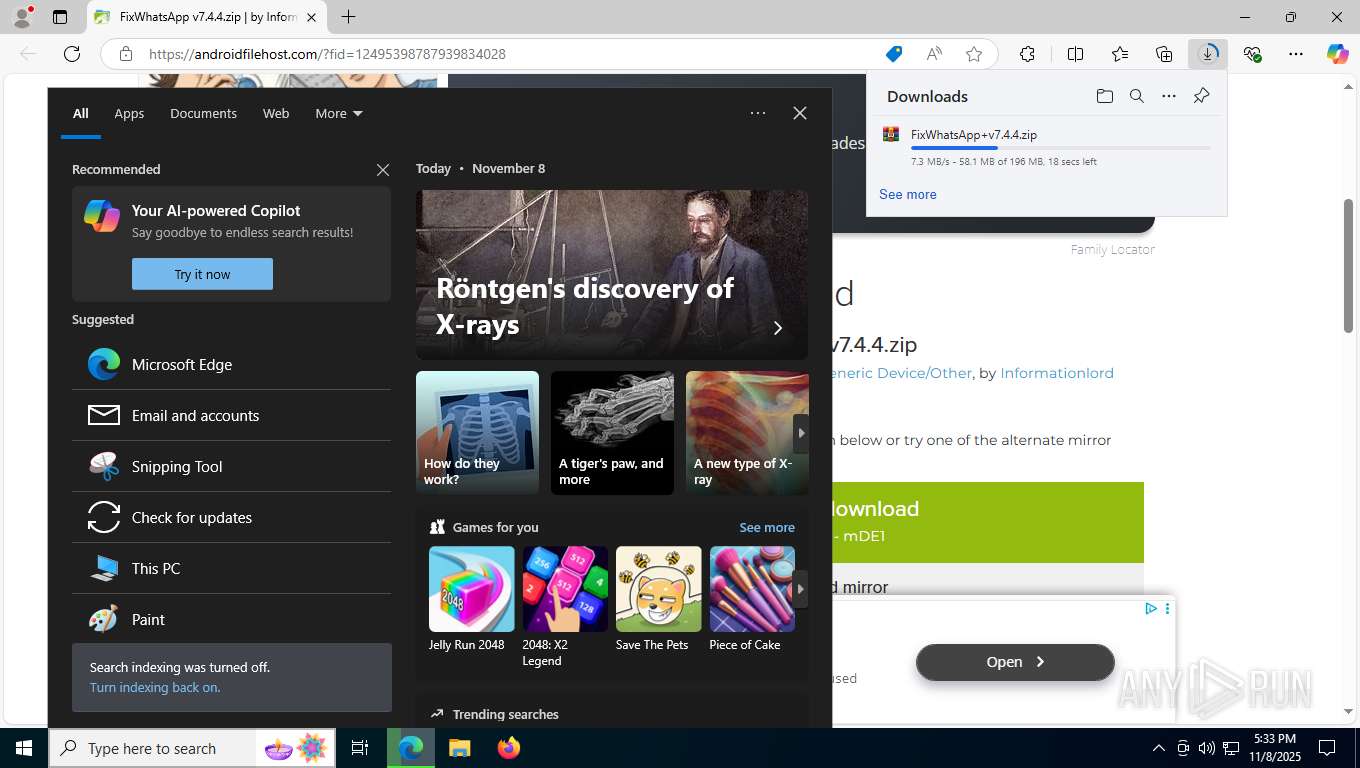Open A tiger's paw article card
This screenshot has width=1360, height=768.
pos(612,433)
